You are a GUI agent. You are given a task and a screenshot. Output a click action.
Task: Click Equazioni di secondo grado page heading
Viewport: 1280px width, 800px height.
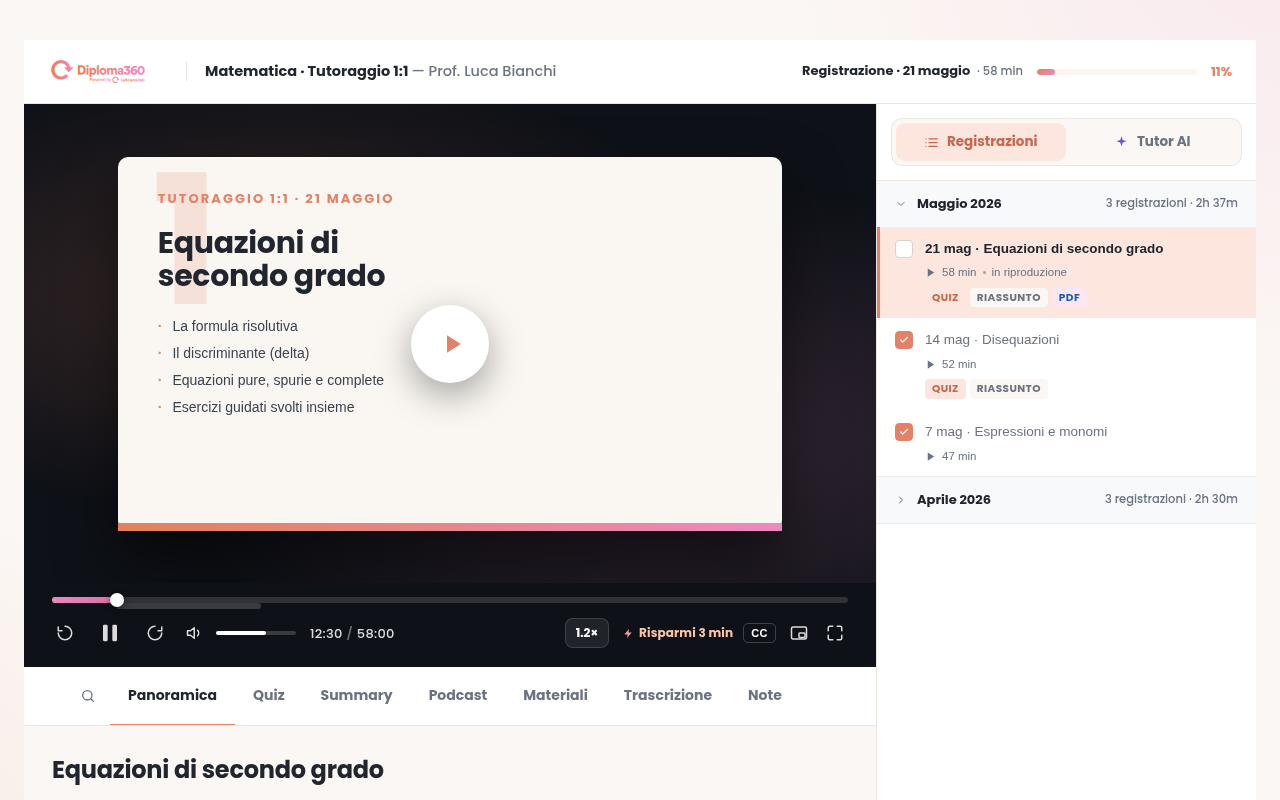(218, 770)
